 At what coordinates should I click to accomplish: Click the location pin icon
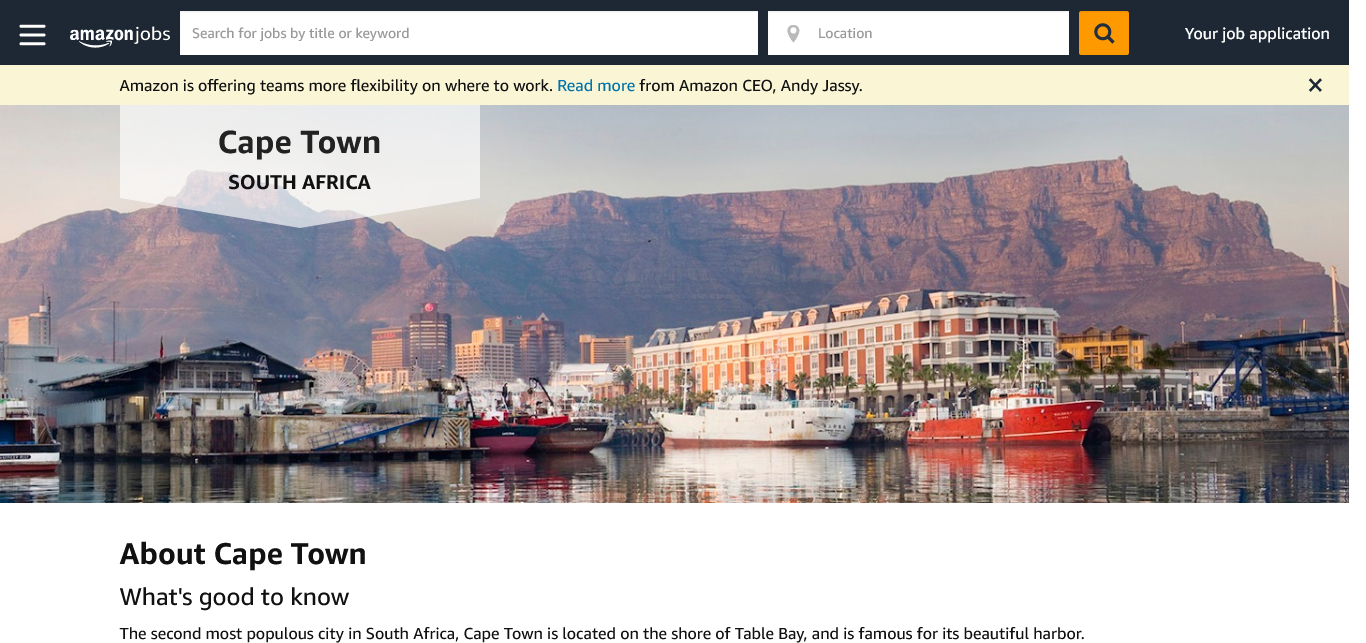(793, 34)
